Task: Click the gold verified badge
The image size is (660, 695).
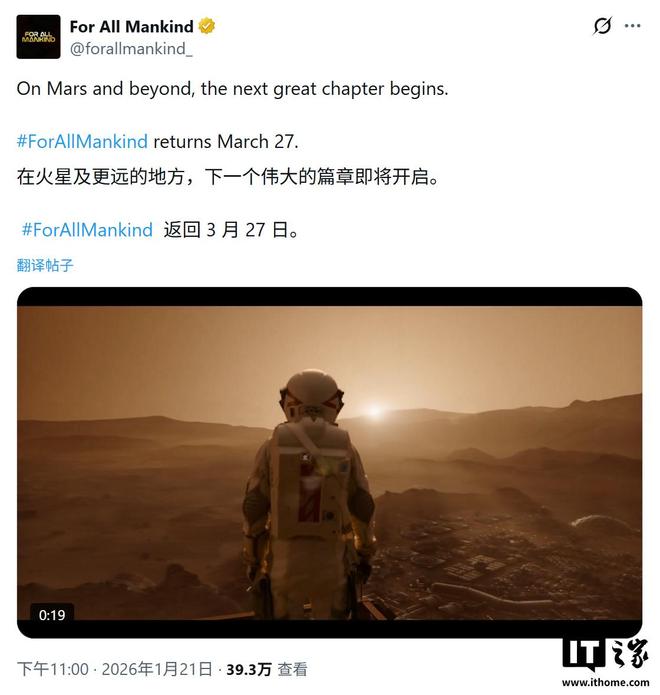Action: tap(207, 27)
